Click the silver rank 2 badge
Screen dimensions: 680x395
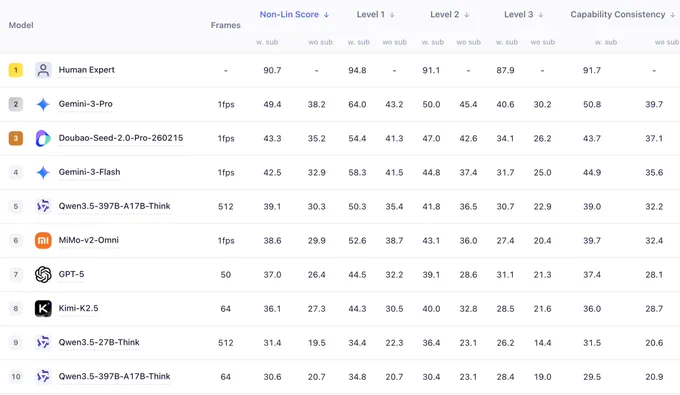tap(16, 104)
